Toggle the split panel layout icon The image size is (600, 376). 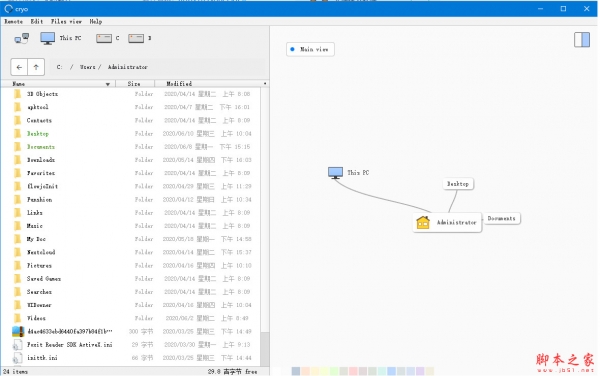[582, 40]
